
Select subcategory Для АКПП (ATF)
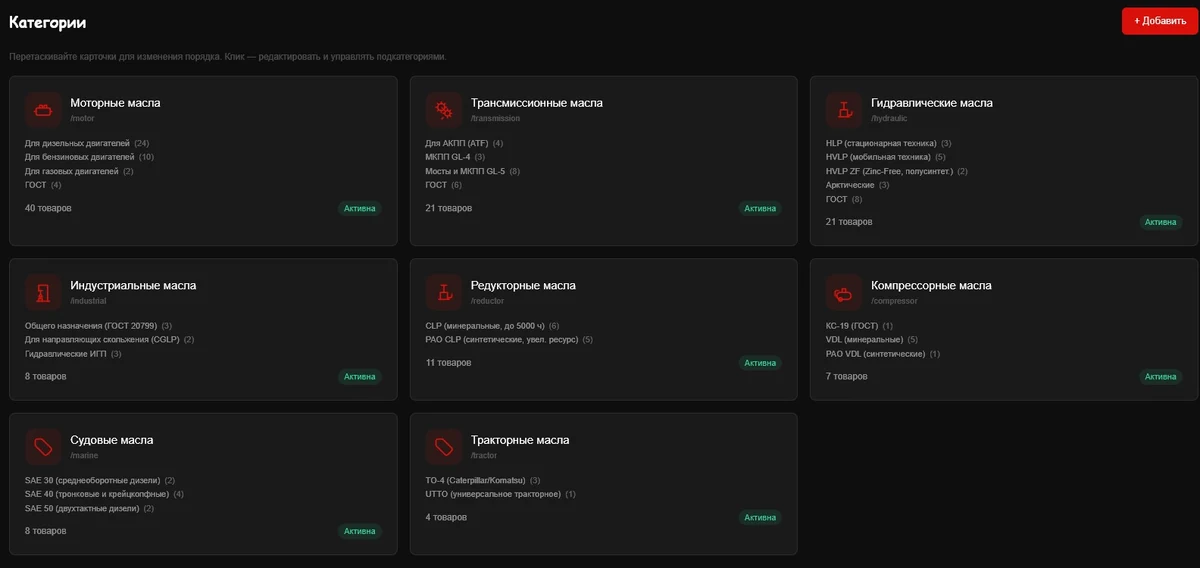coord(457,143)
